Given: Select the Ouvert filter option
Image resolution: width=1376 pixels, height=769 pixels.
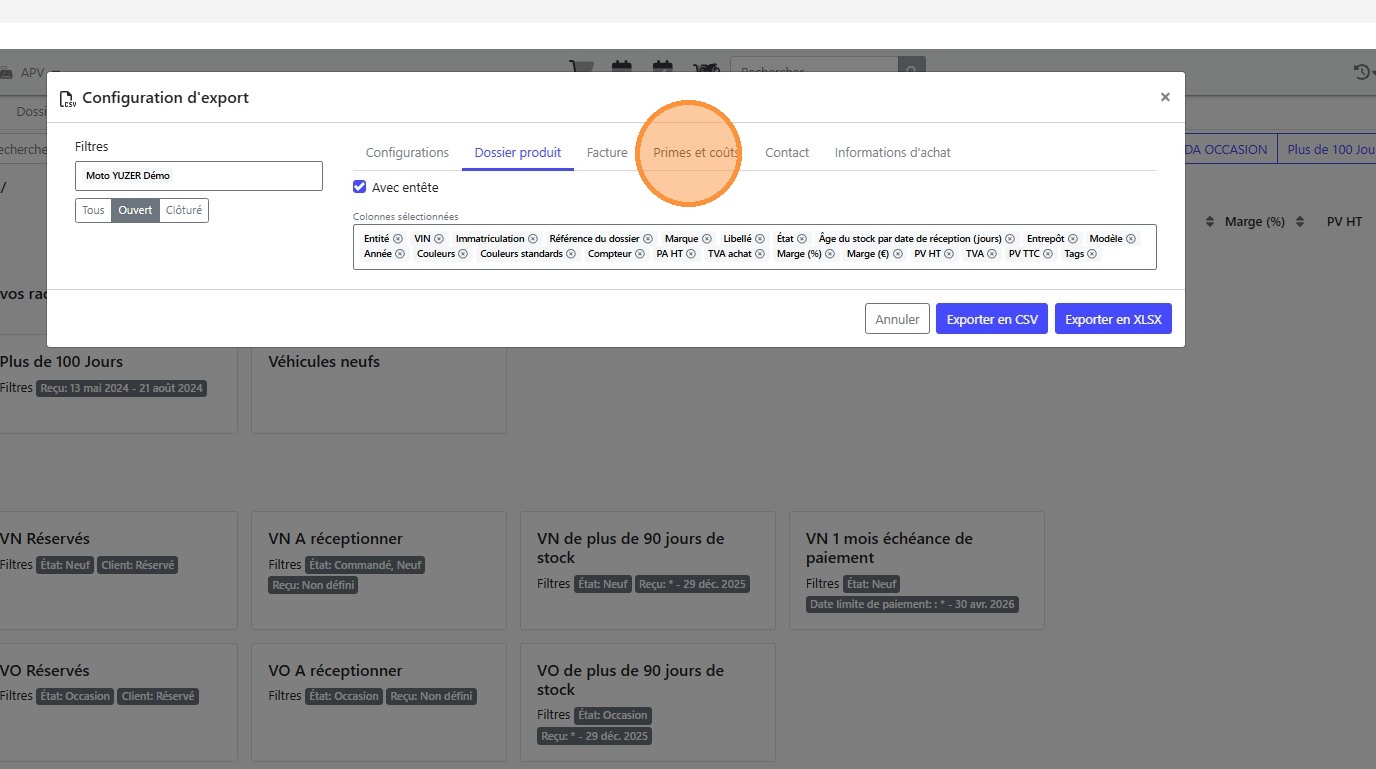Looking at the screenshot, I should [x=136, y=210].
